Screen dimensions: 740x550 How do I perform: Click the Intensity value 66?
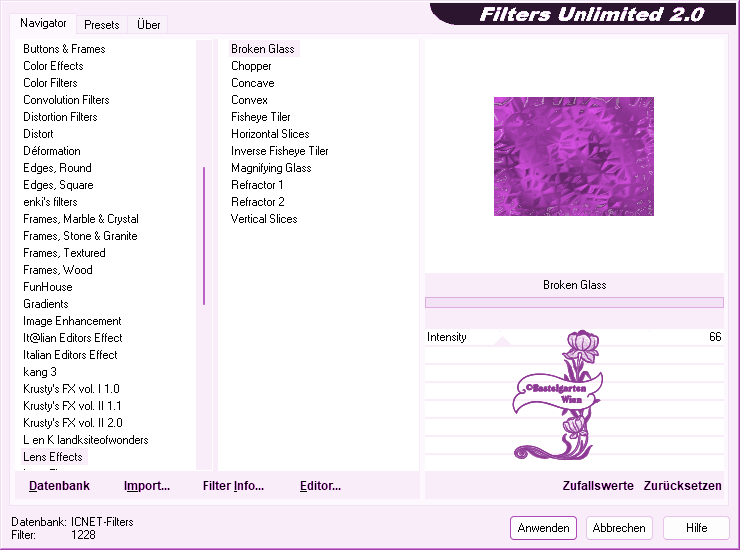pos(715,337)
